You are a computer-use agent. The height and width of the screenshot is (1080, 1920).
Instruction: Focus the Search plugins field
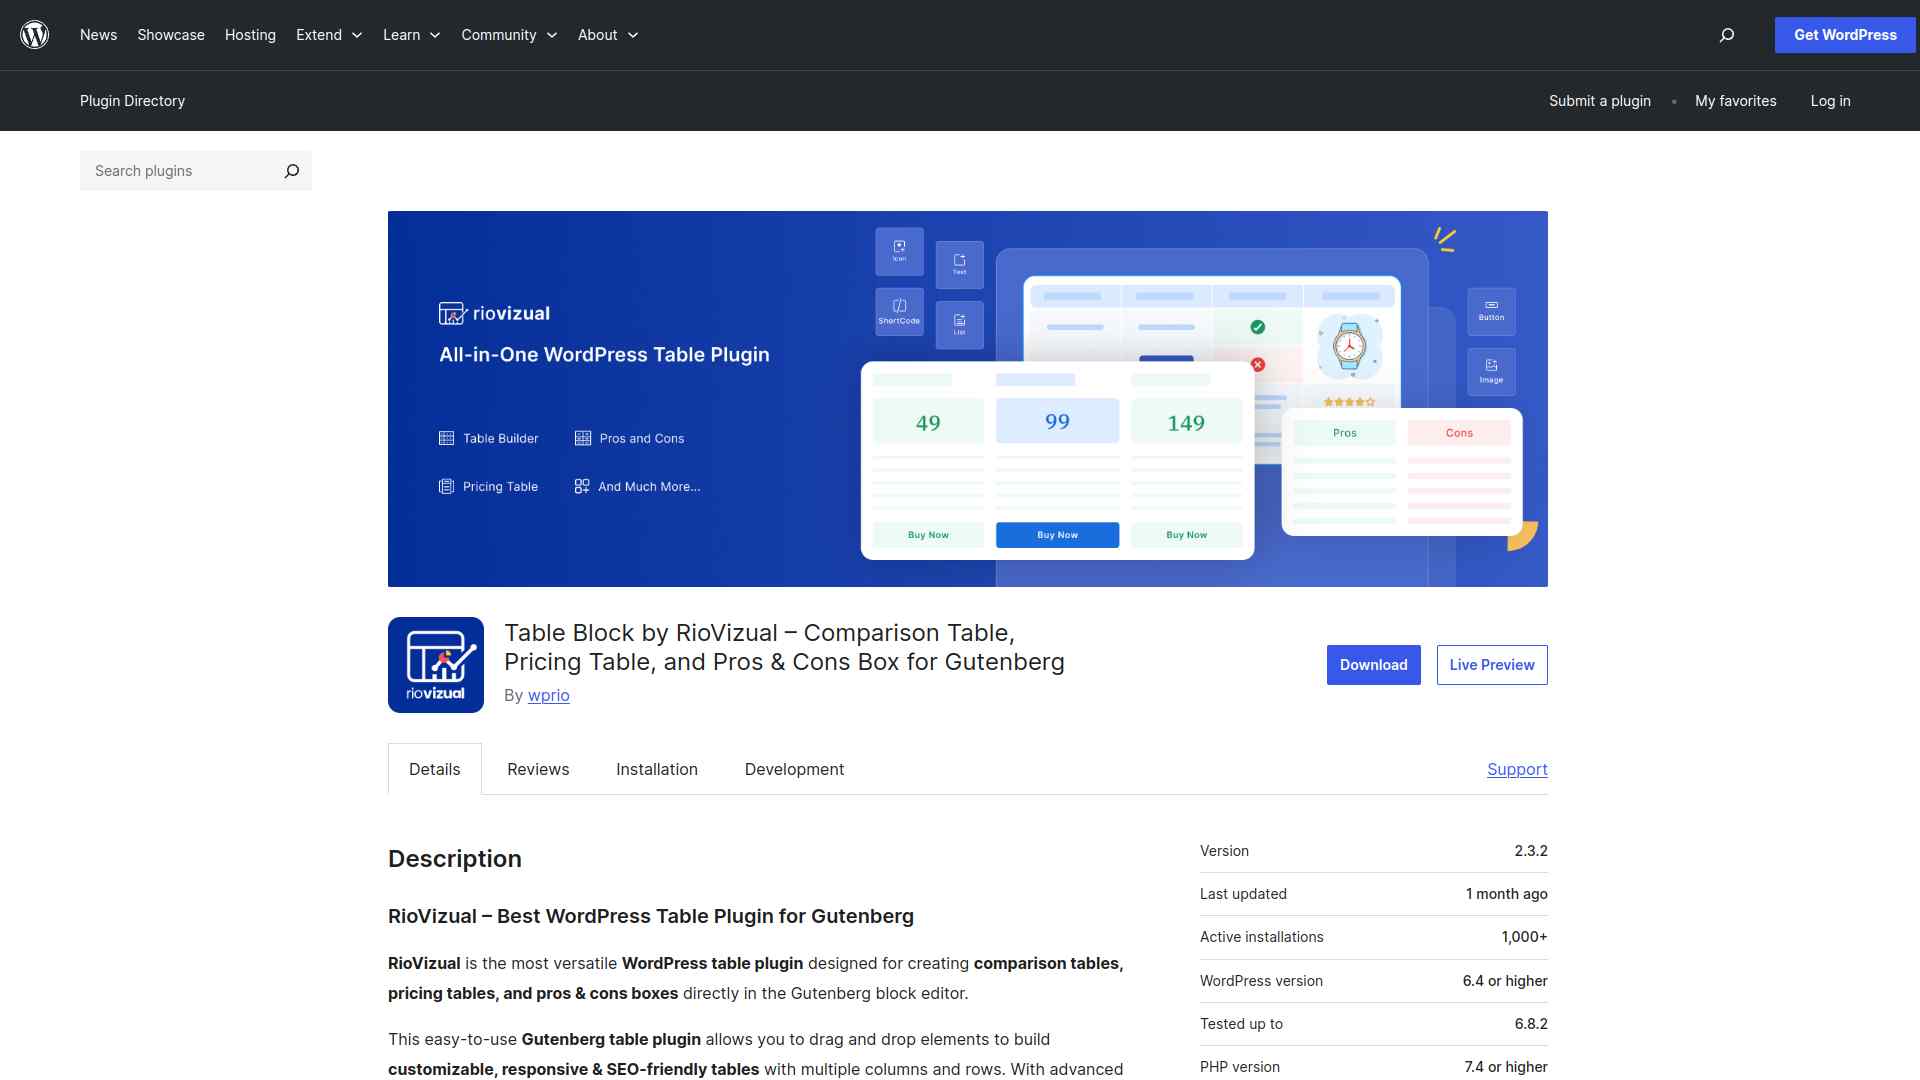pos(180,171)
